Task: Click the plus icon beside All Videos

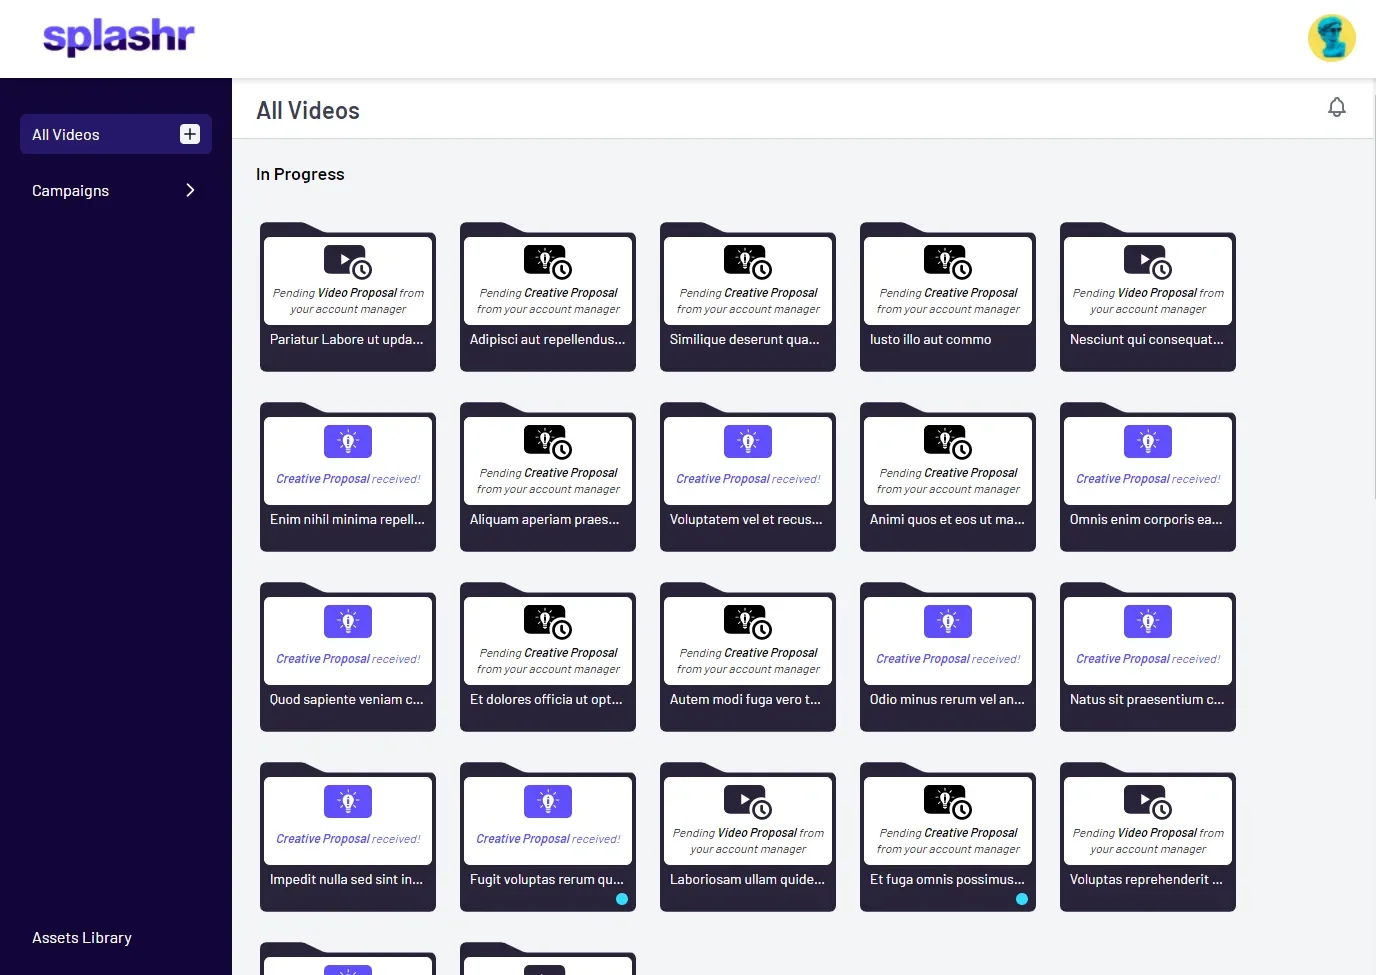Action: tap(190, 134)
